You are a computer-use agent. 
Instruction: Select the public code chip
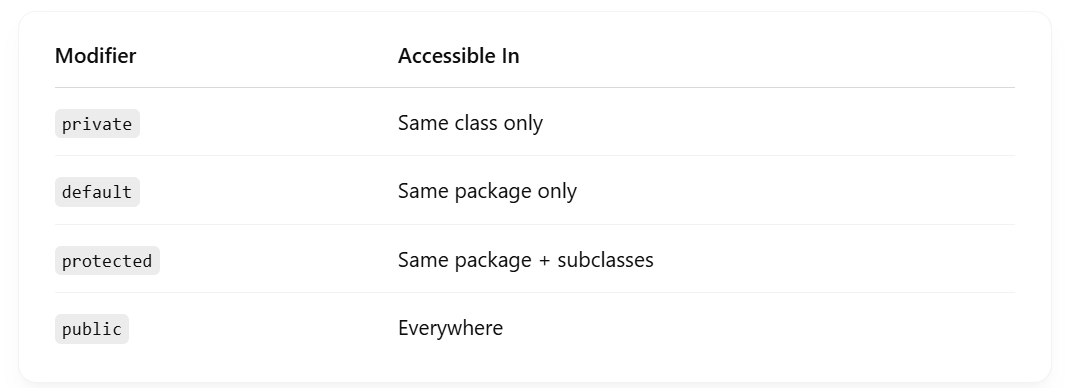click(x=92, y=329)
